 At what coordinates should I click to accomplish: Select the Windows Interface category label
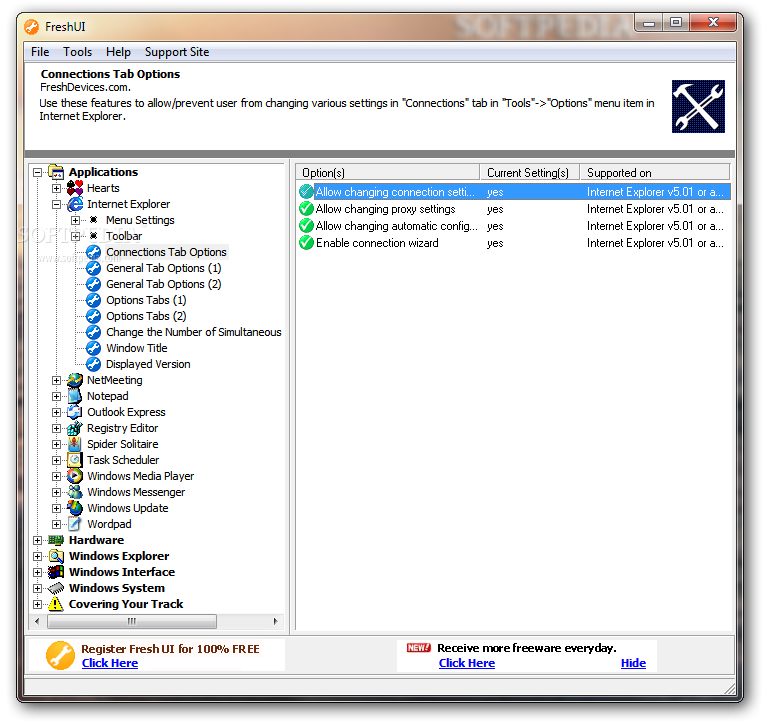coord(122,572)
